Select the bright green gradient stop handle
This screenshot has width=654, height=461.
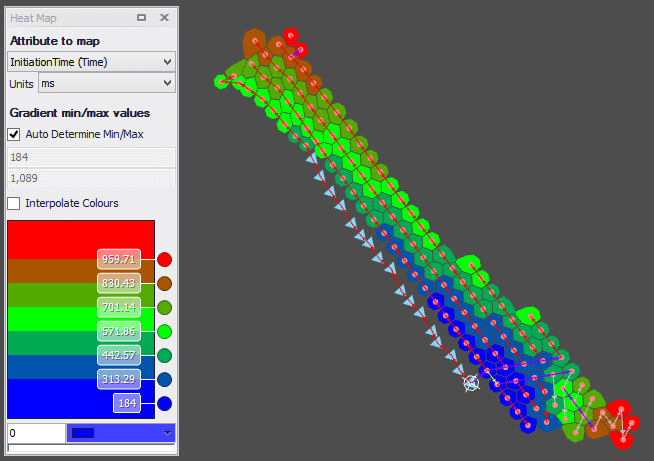click(x=165, y=332)
